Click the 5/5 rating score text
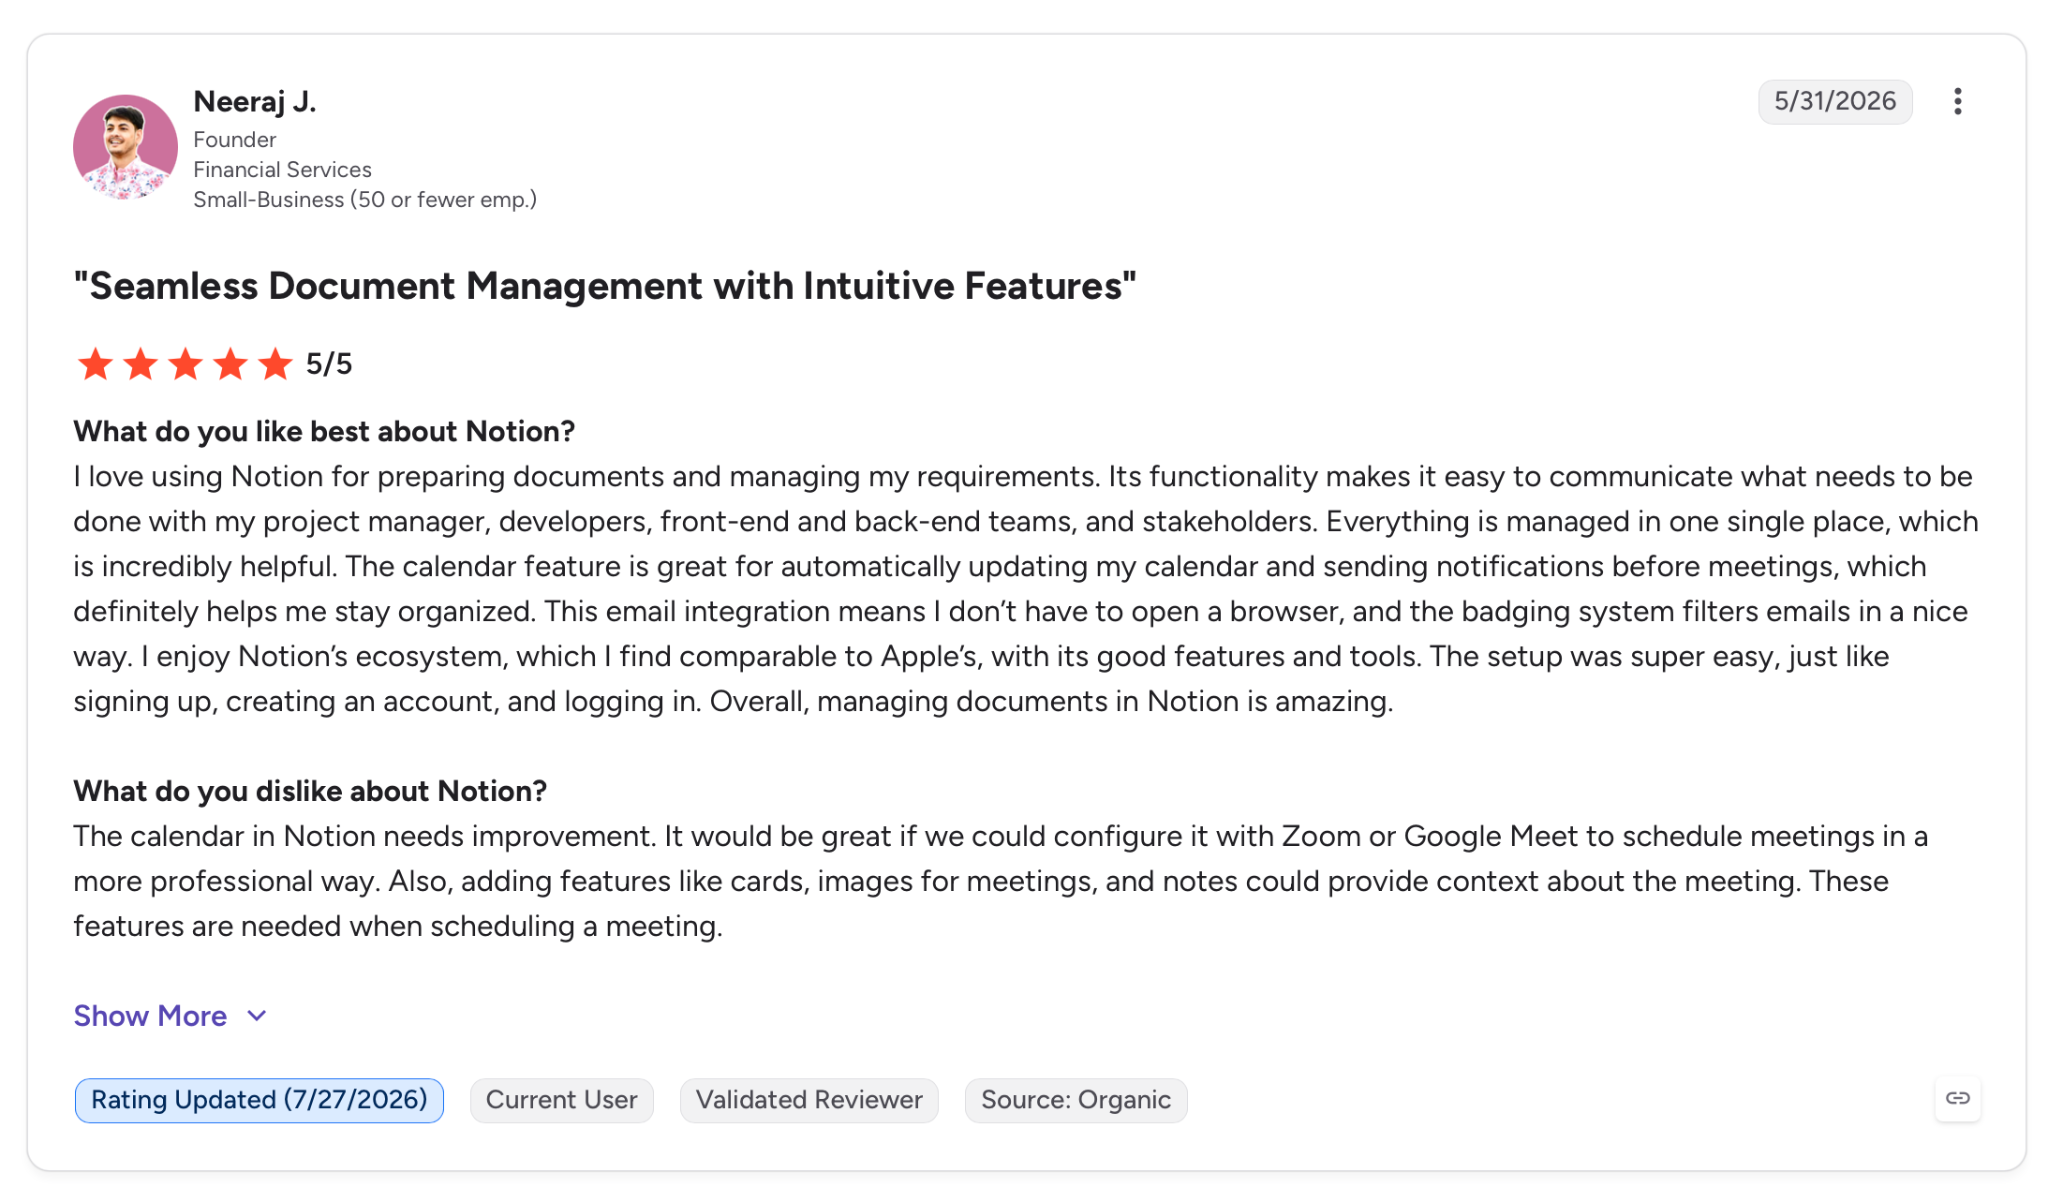Screen dimensions: 2048x1192 [329, 364]
